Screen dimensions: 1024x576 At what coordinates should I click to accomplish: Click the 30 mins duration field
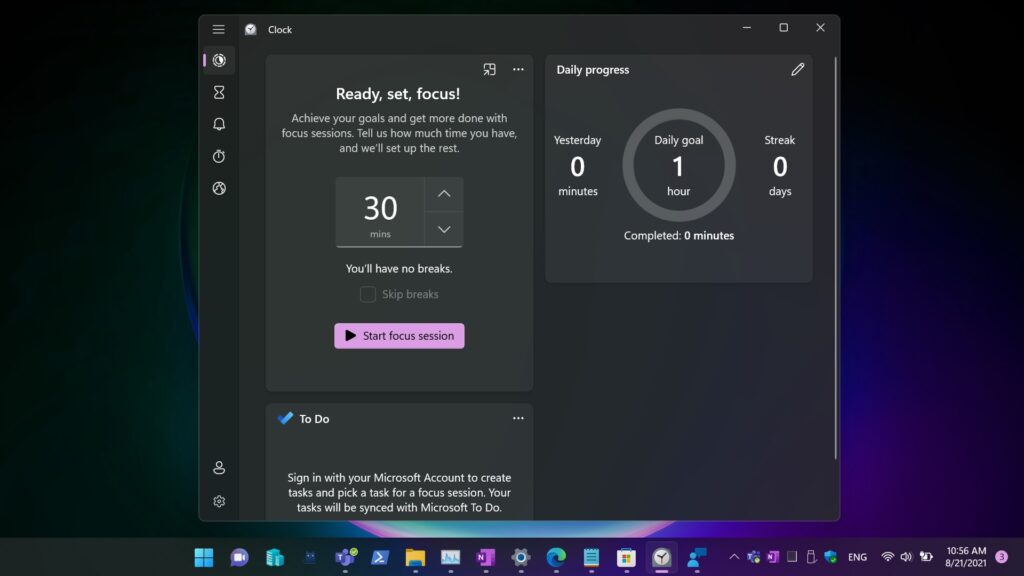pyautogui.click(x=380, y=211)
